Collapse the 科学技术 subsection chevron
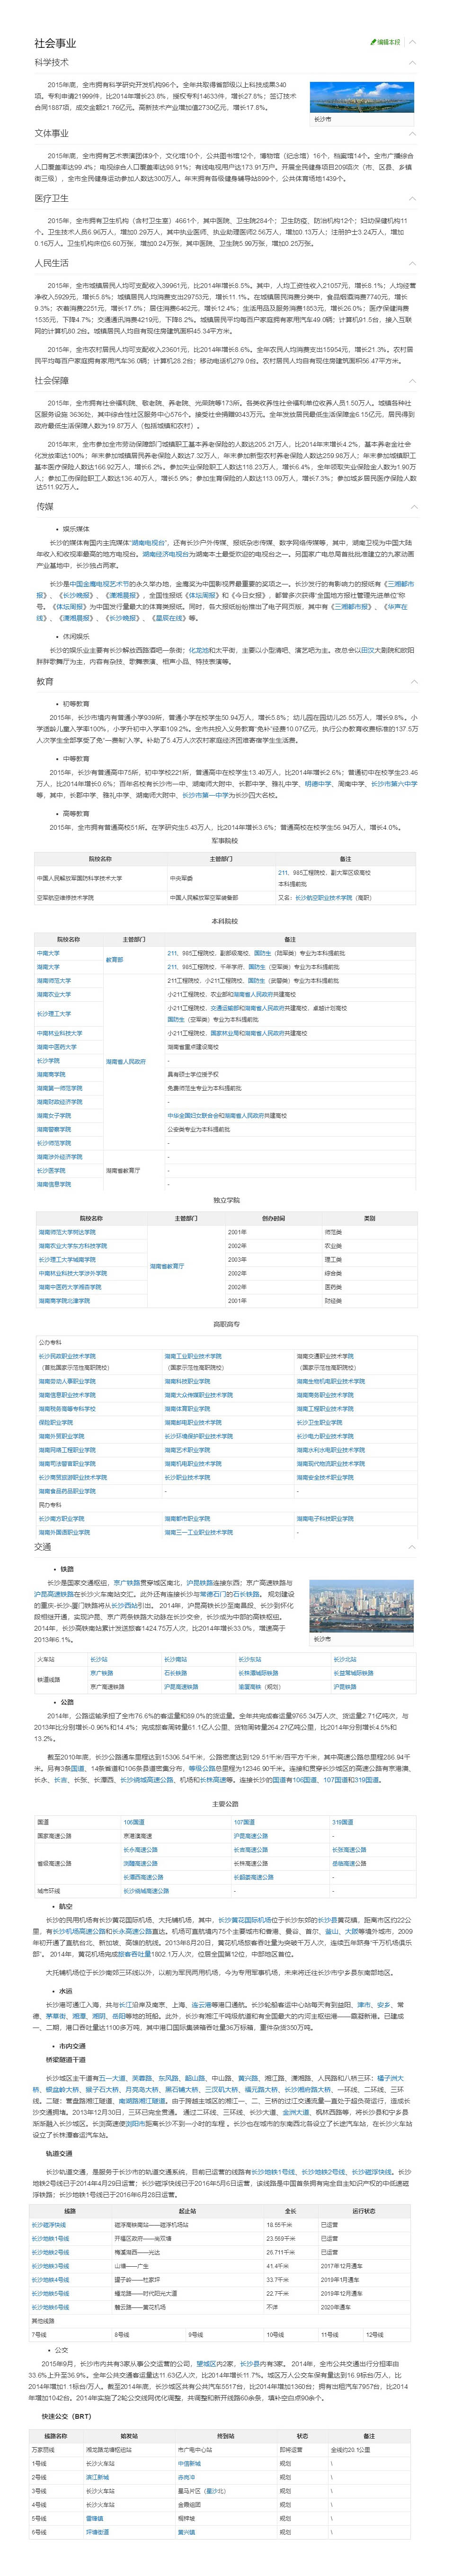Image resolution: width=453 pixels, height=2576 pixels. pyautogui.click(x=412, y=62)
